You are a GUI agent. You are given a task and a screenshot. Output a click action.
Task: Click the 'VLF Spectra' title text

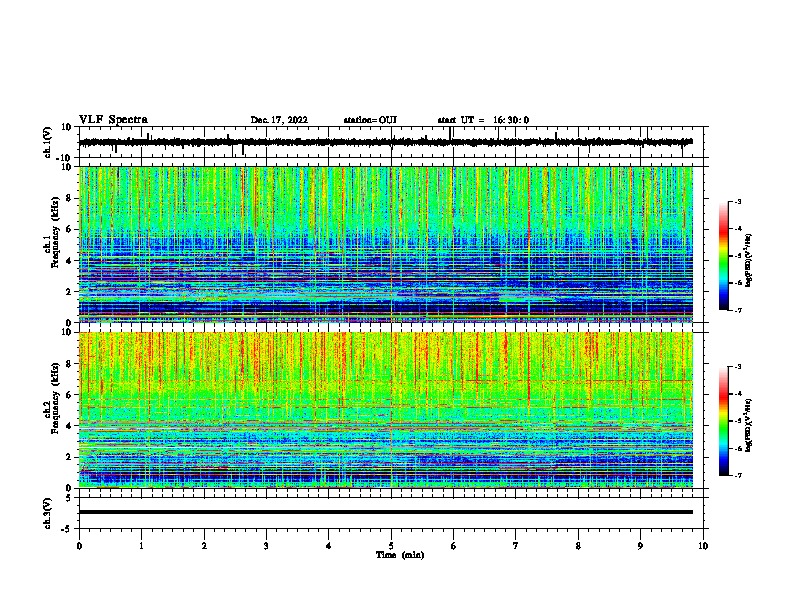tap(113, 119)
